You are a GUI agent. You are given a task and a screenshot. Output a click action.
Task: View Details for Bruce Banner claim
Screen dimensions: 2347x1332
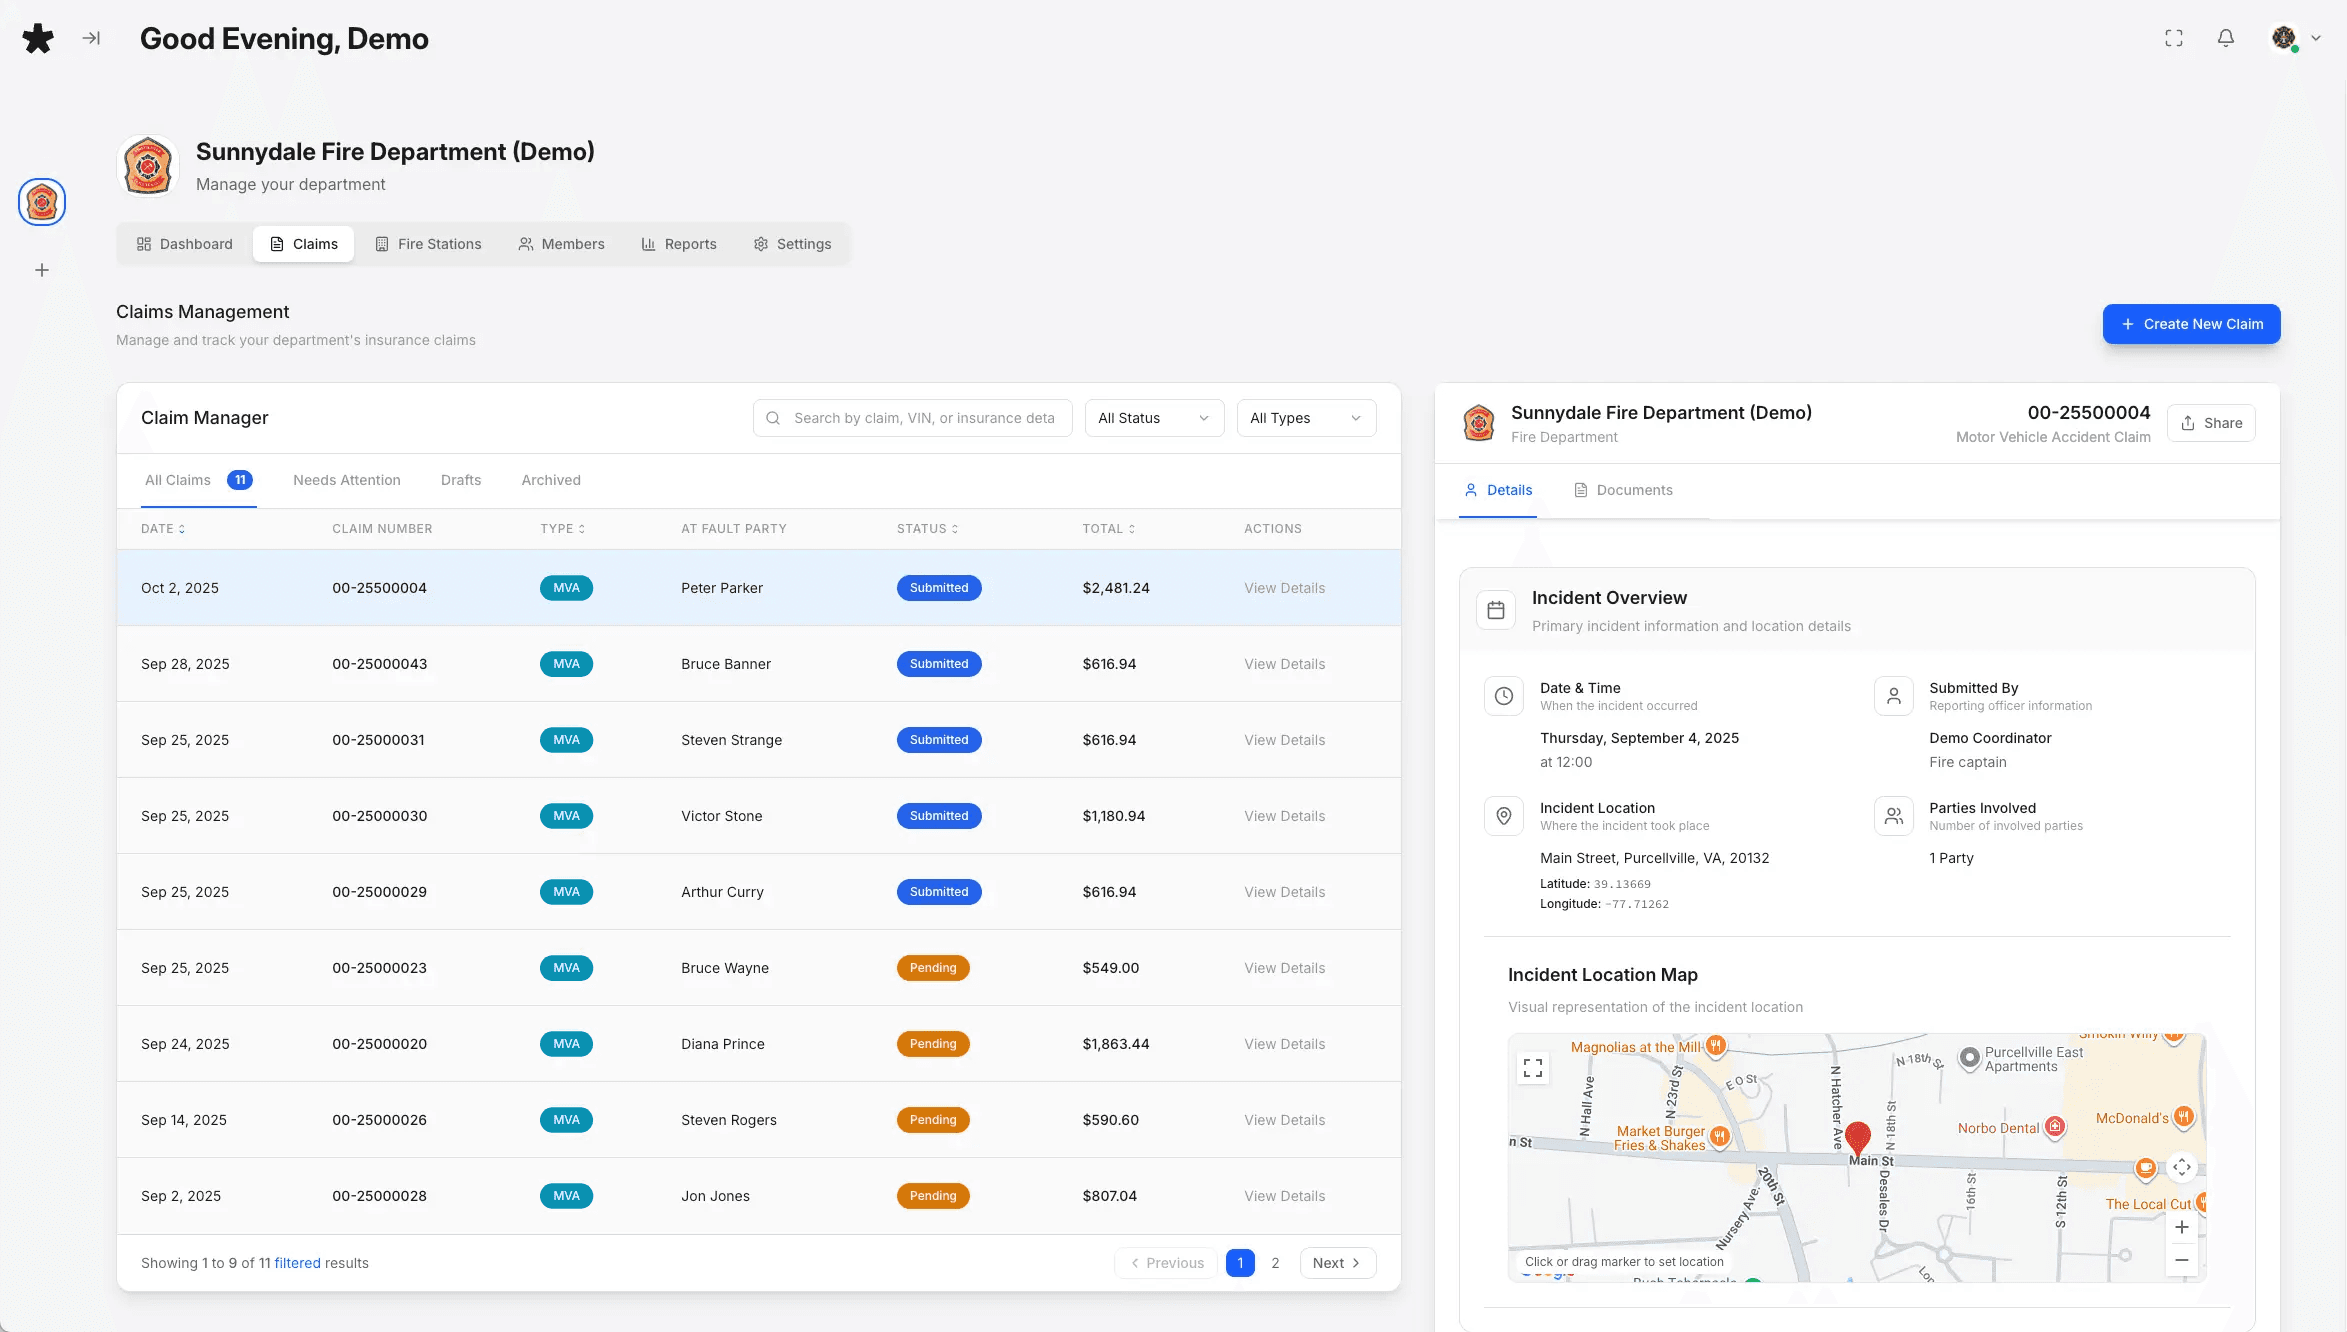pyautogui.click(x=1284, y=664)
